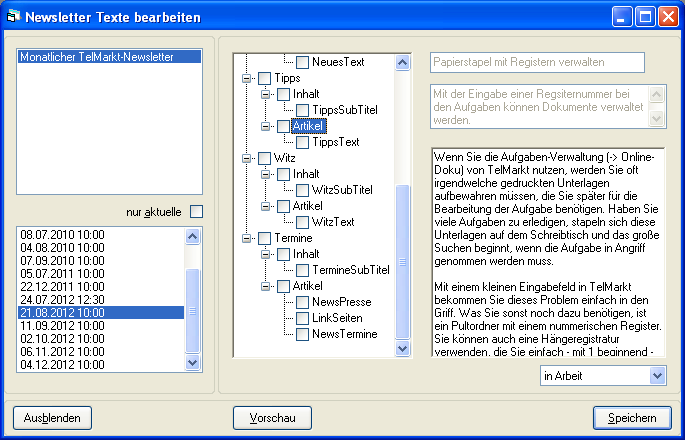Select TermineSubTitel in the tree

[x=350, y=270]
